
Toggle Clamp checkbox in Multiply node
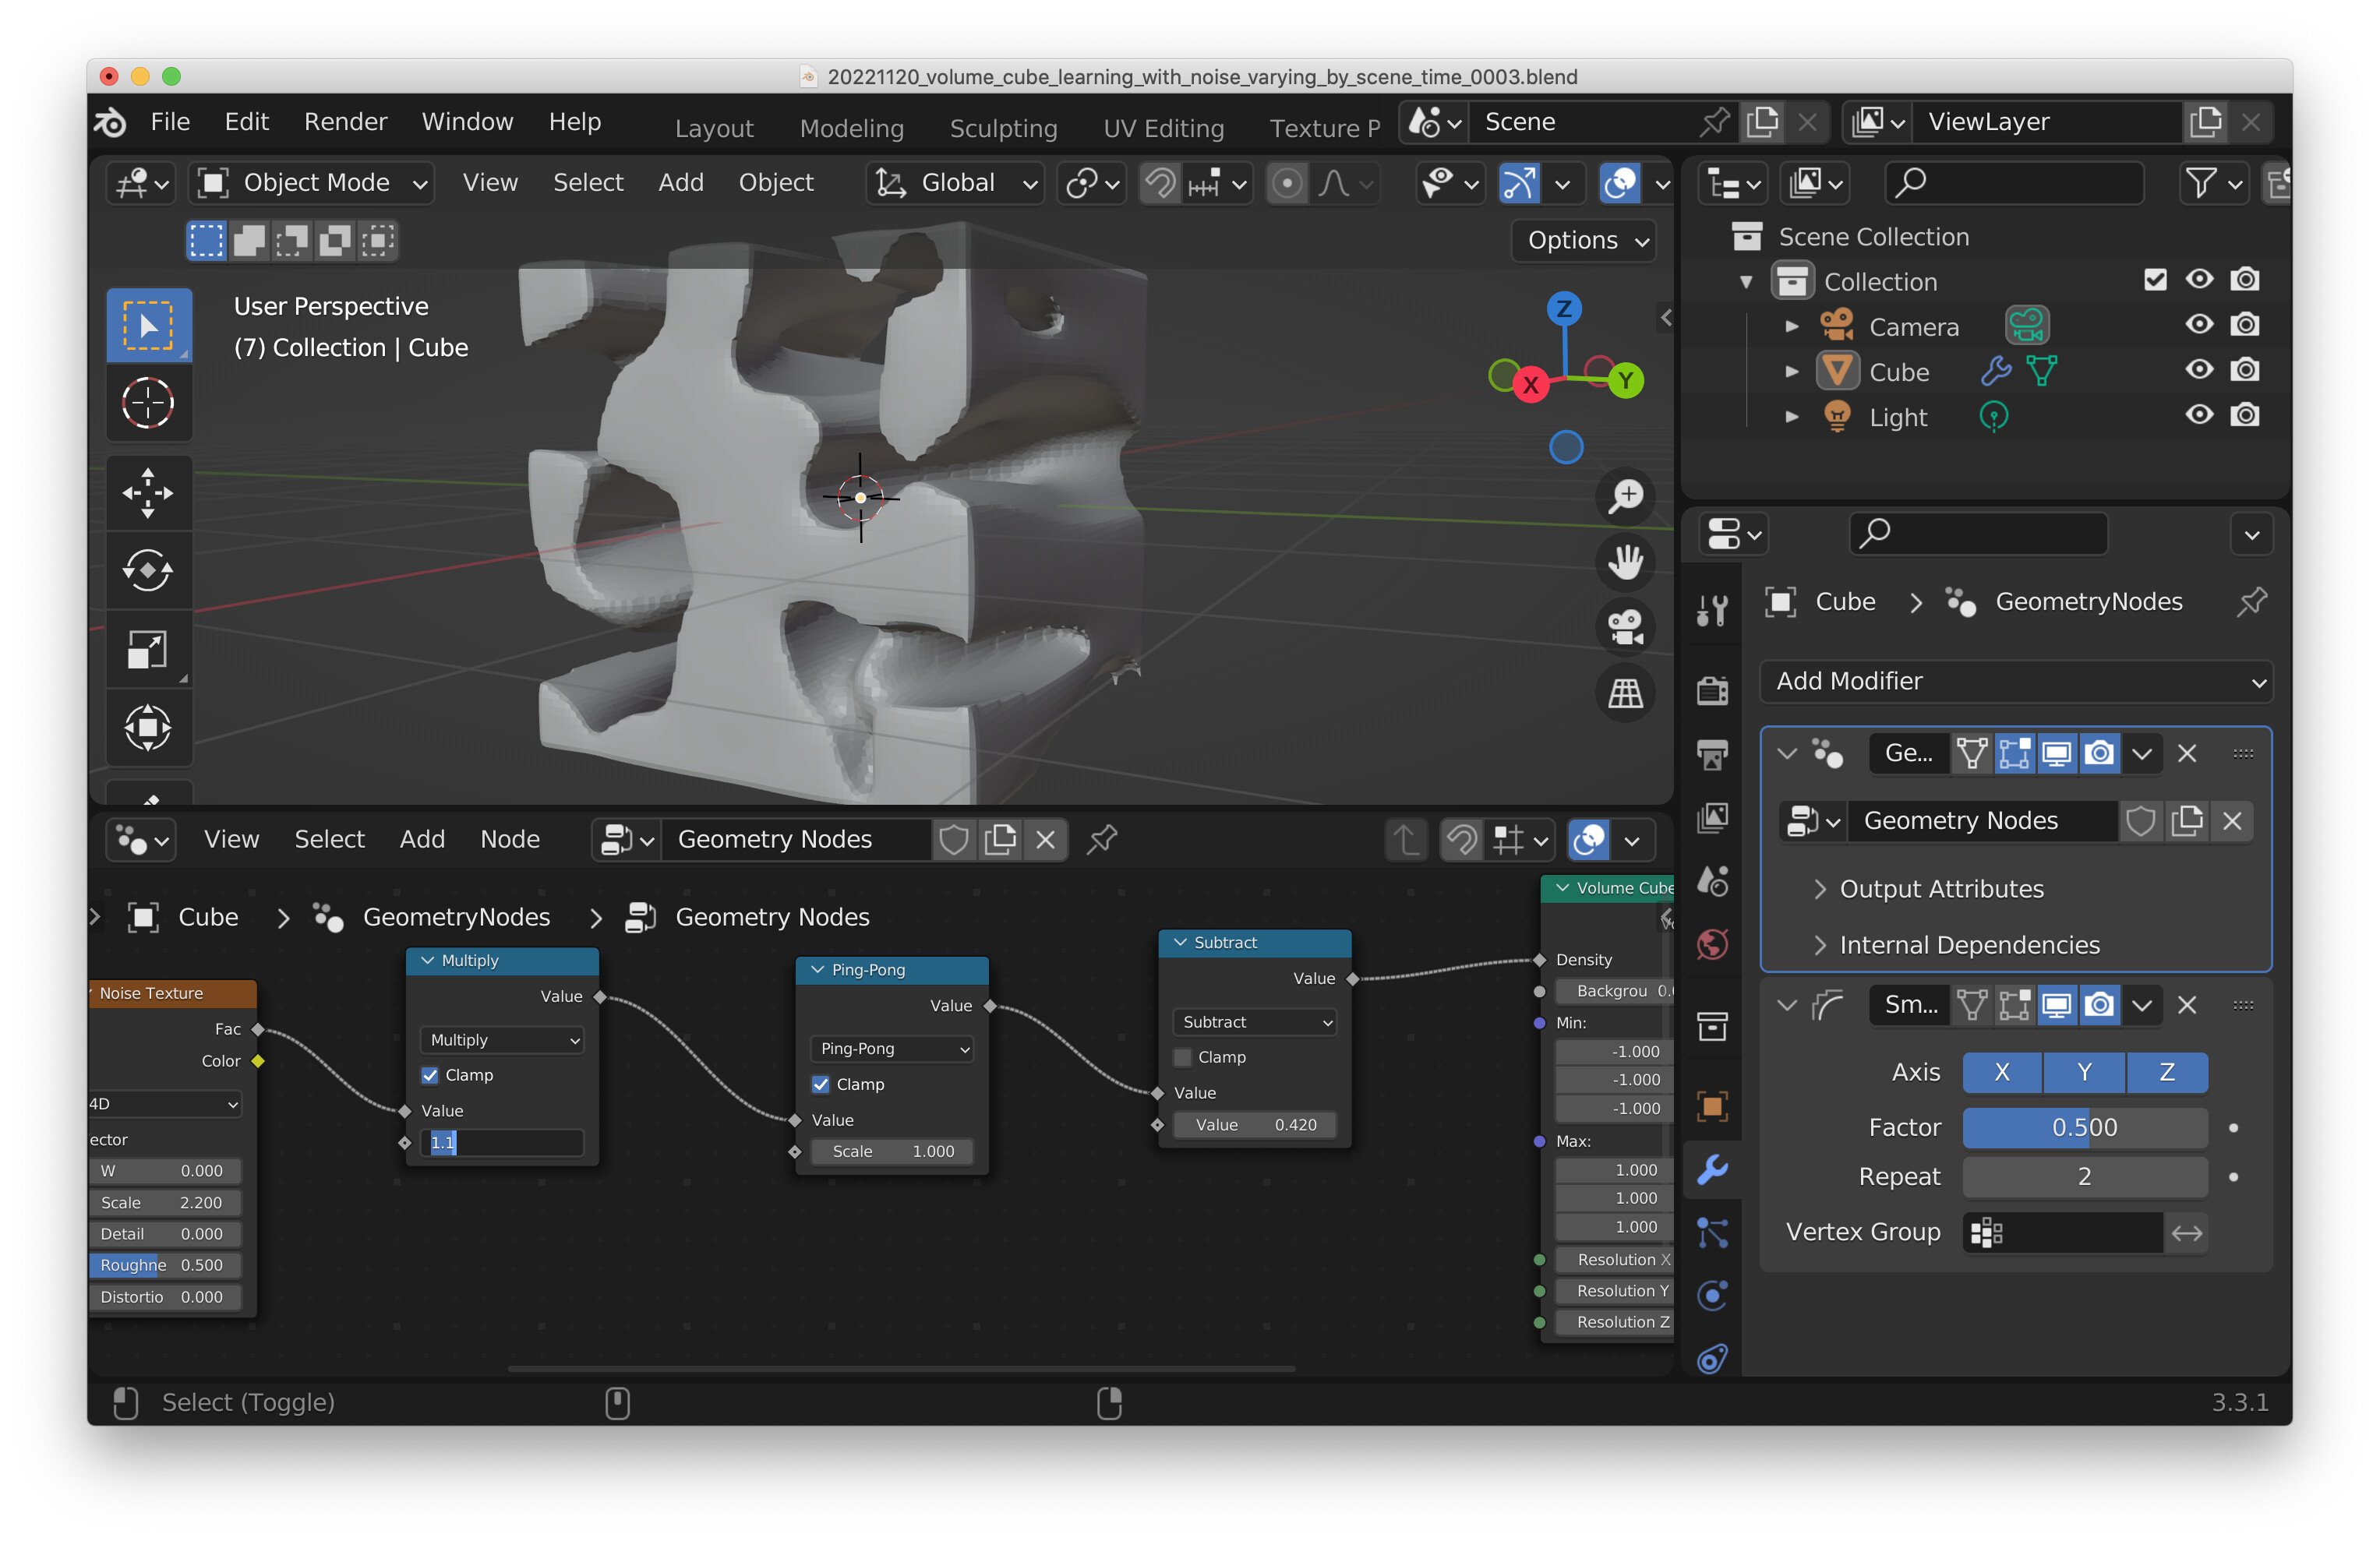pyautogui.click(x=430, y=1076)
